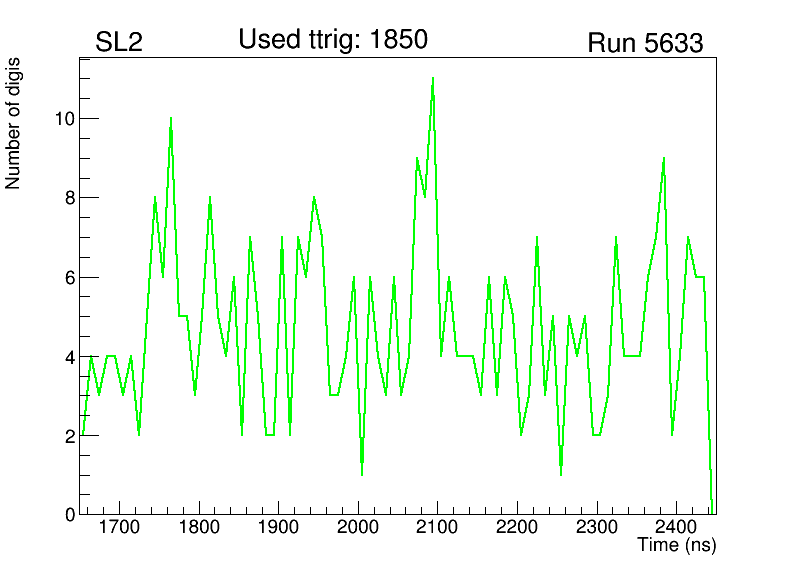Click the 'Time (ns)' x-axis title
The width and height of the screenshot is (796, 572).
pos(677,546)
